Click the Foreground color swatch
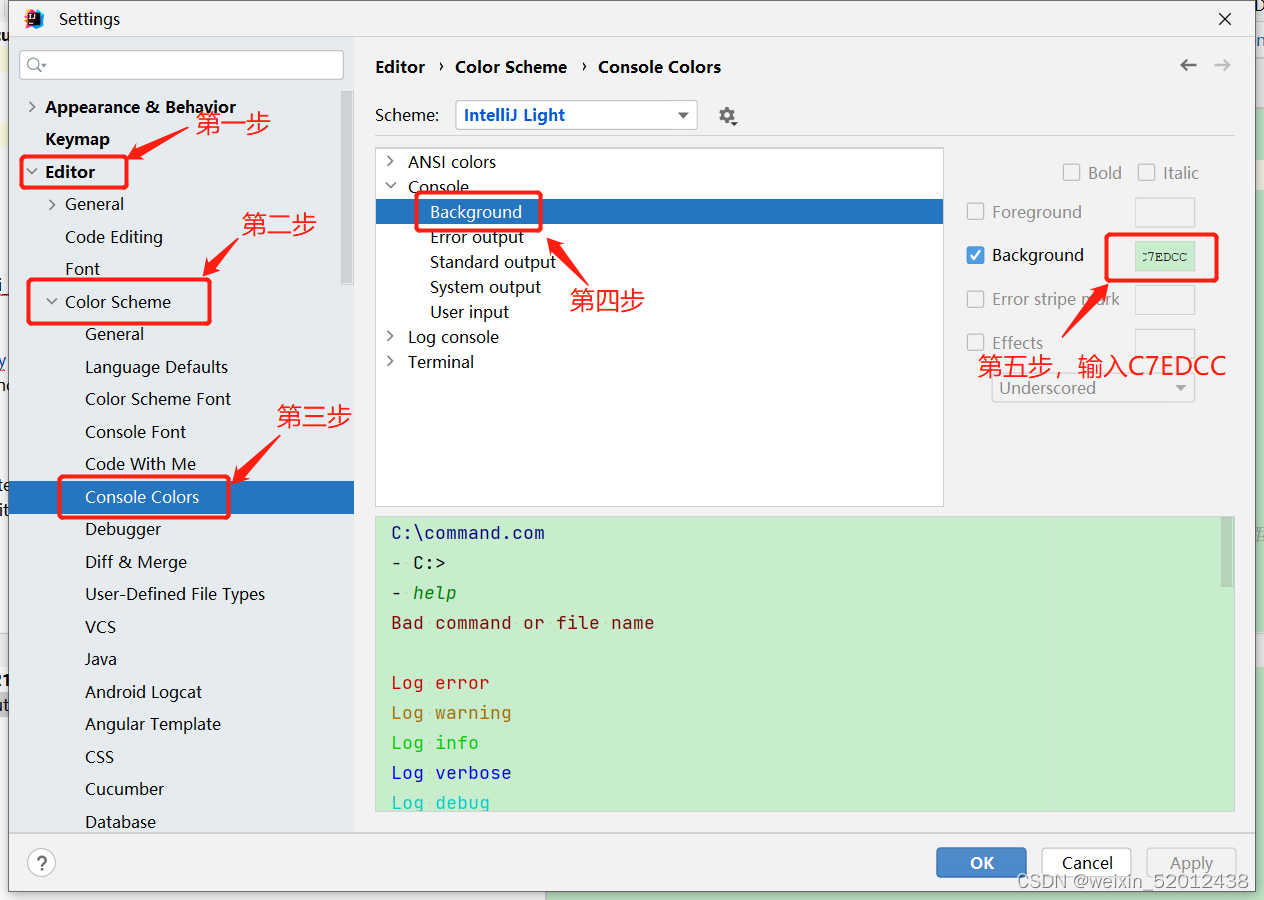 [1164, 212]
